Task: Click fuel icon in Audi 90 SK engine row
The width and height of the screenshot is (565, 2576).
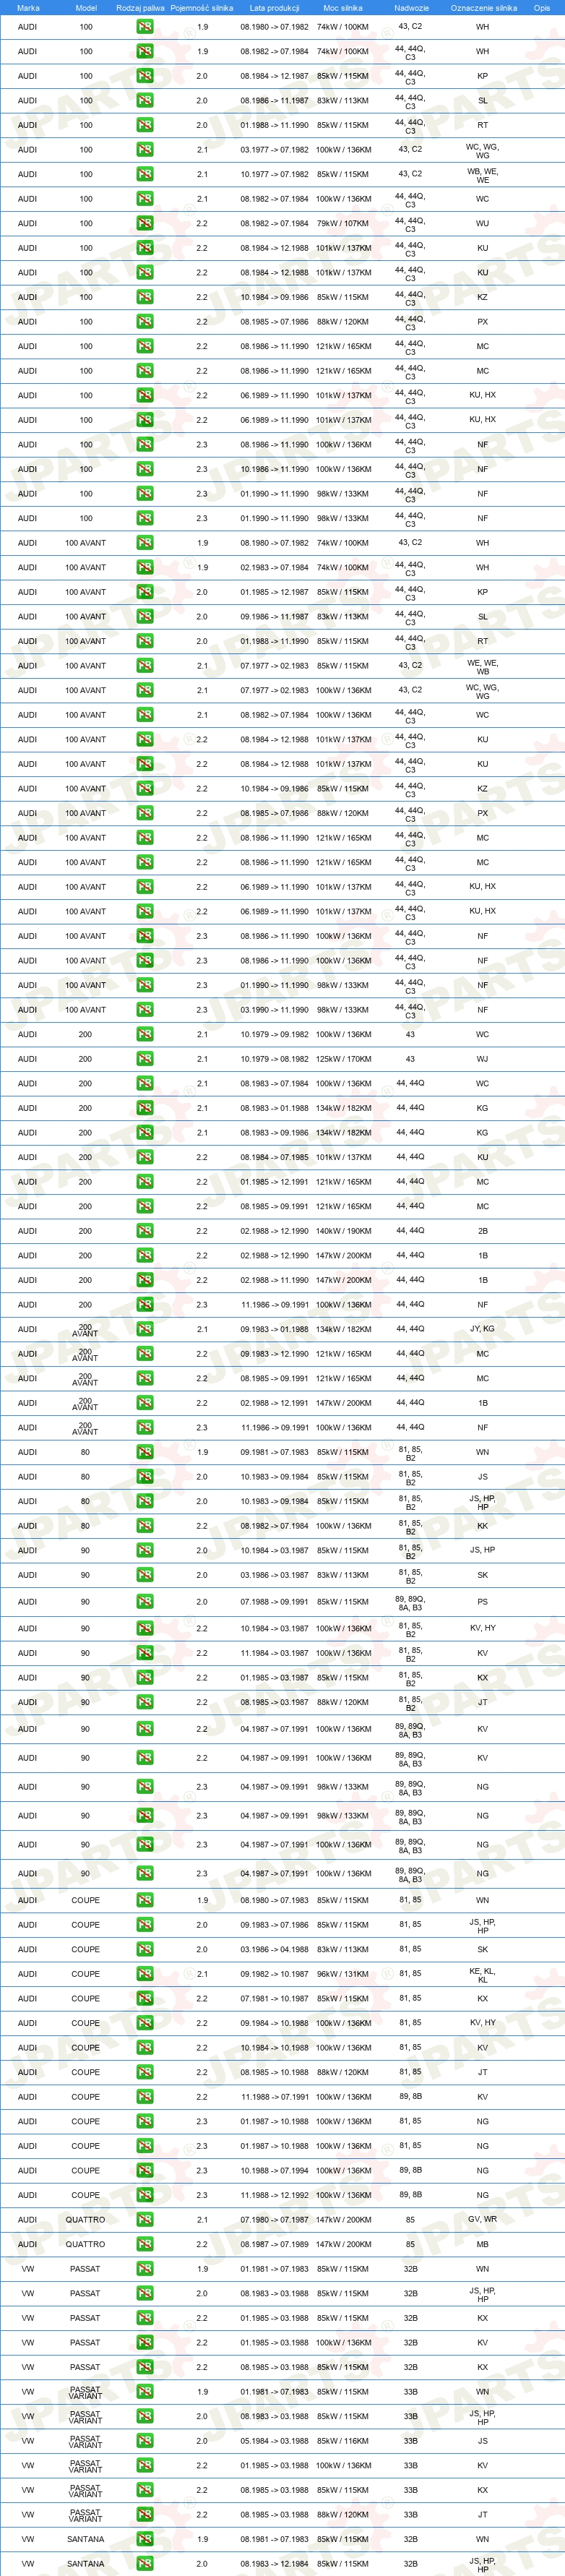Action: (x=145, y=1575)
